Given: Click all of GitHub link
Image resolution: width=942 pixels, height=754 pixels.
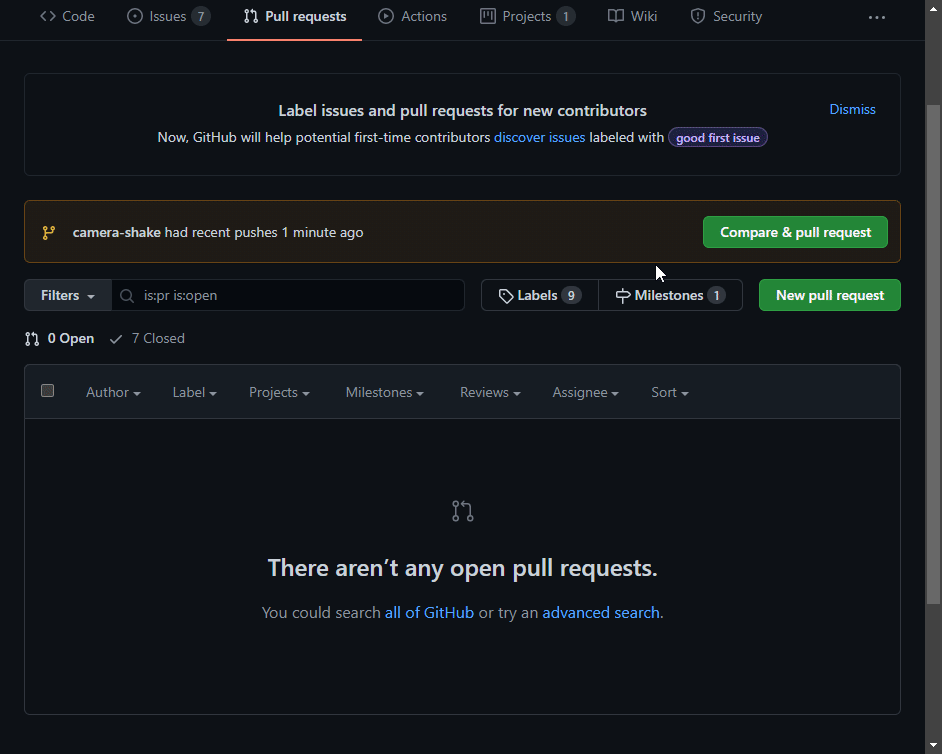Looking at the screenshot, I should (429, 612).
